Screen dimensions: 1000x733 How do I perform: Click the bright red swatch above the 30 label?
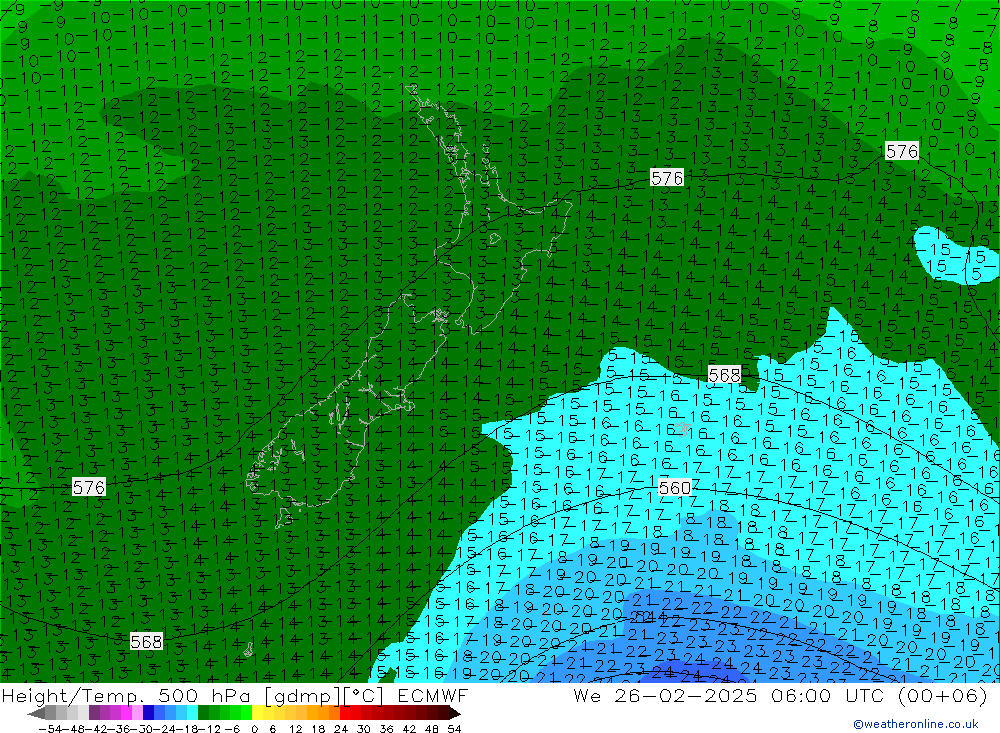click(x=367, y=713)
